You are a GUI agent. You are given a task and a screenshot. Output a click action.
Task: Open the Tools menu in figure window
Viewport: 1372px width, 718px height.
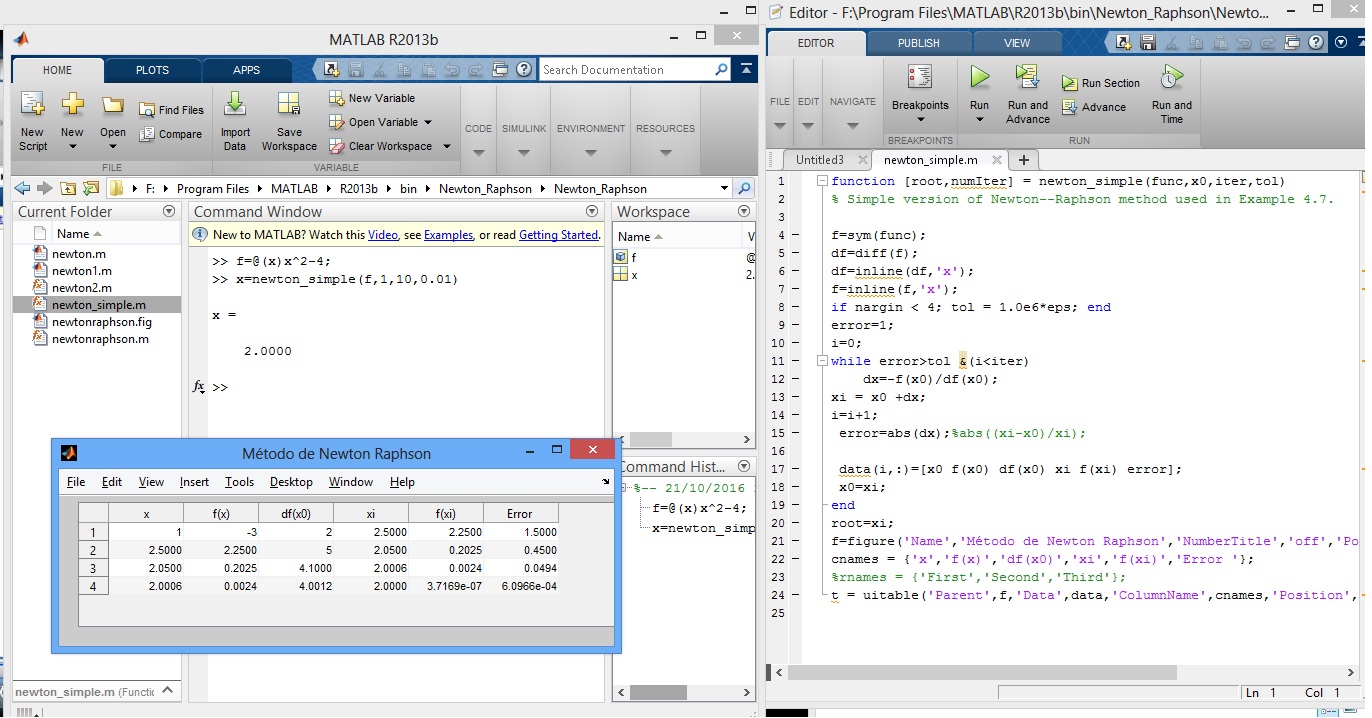click(x=239, y=482)
